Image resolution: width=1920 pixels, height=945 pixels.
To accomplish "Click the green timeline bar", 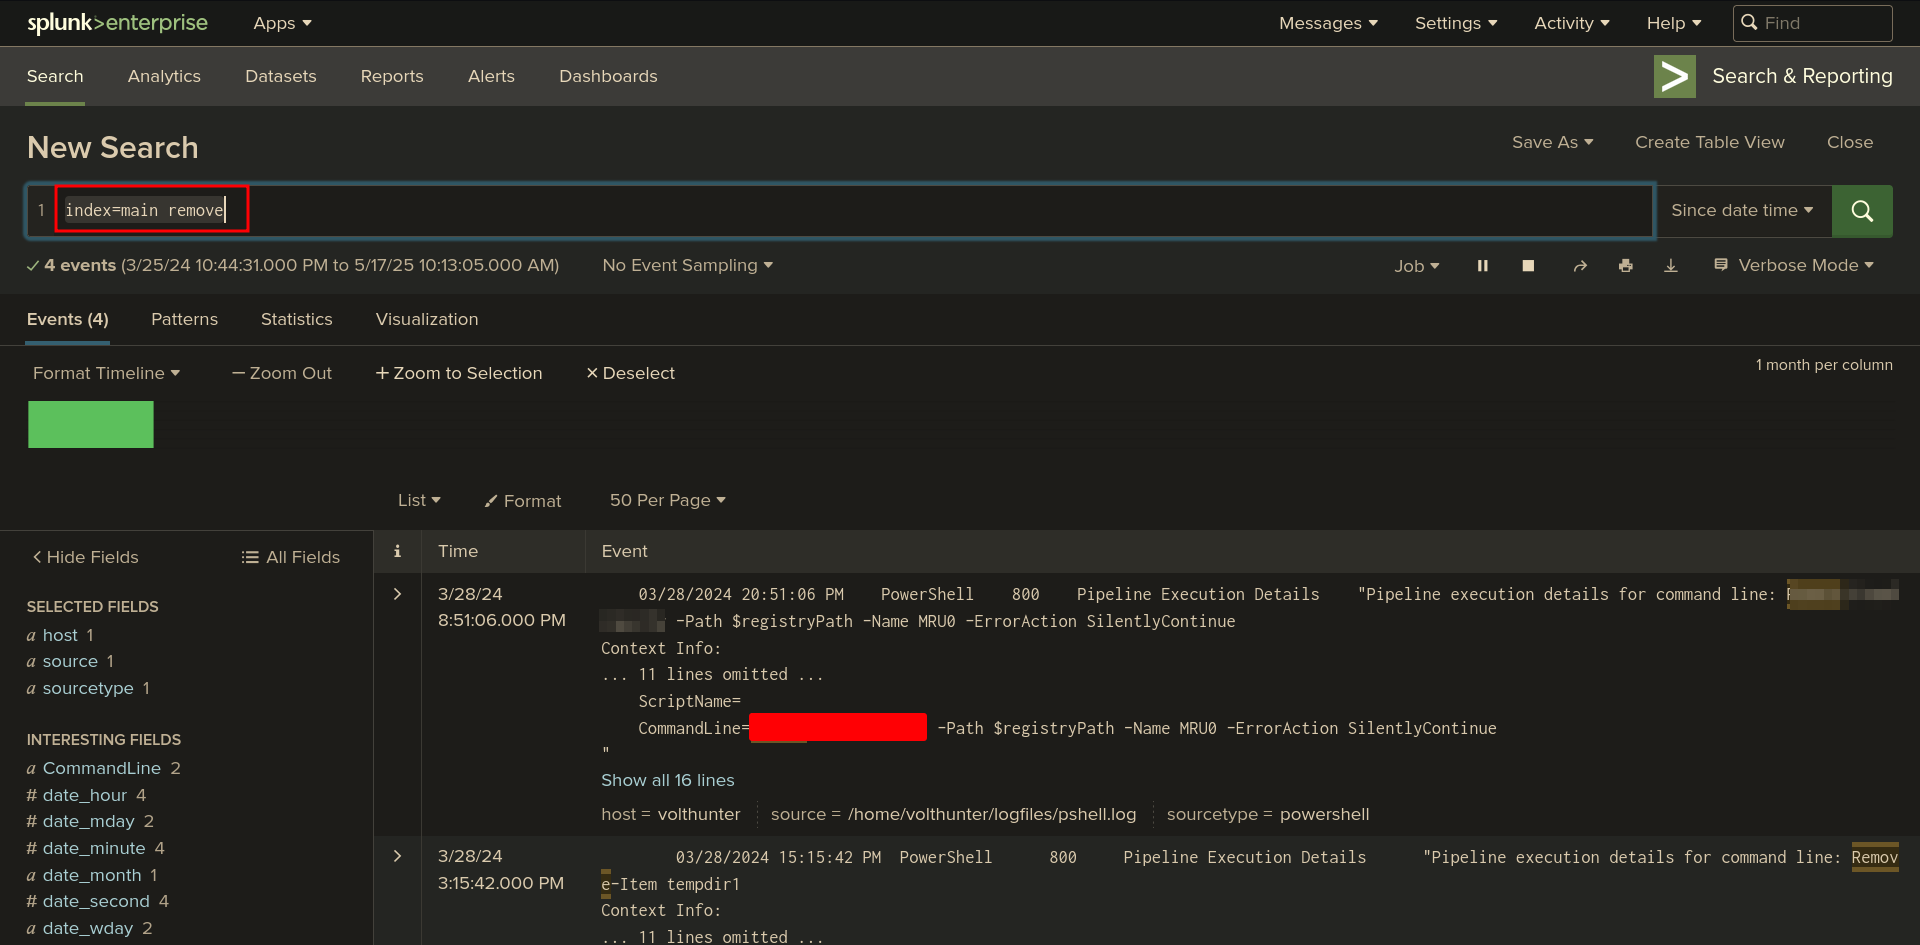I will [x=91, y=424].
